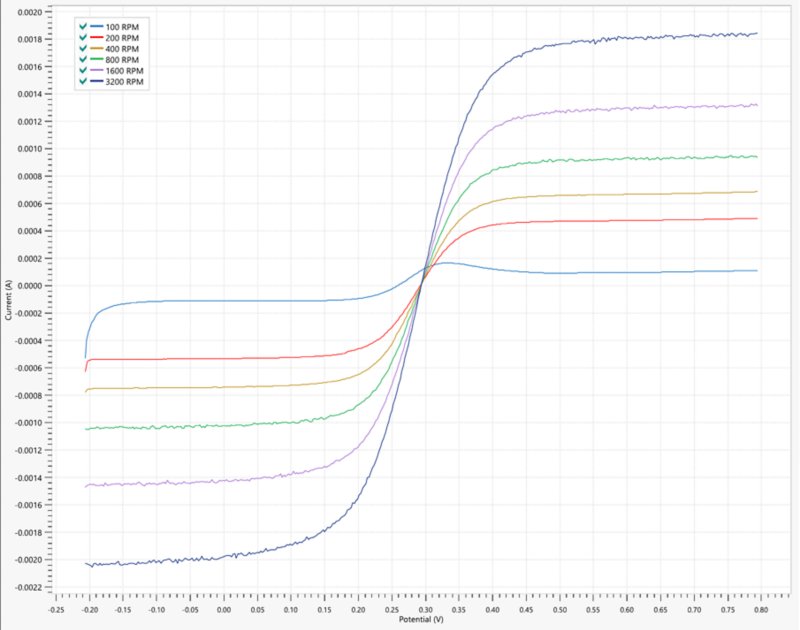This screenshot has height=630, width=800.
Task: Uncheck the 400 RPM trace checkbox
Action: click(x=83, y=48)
